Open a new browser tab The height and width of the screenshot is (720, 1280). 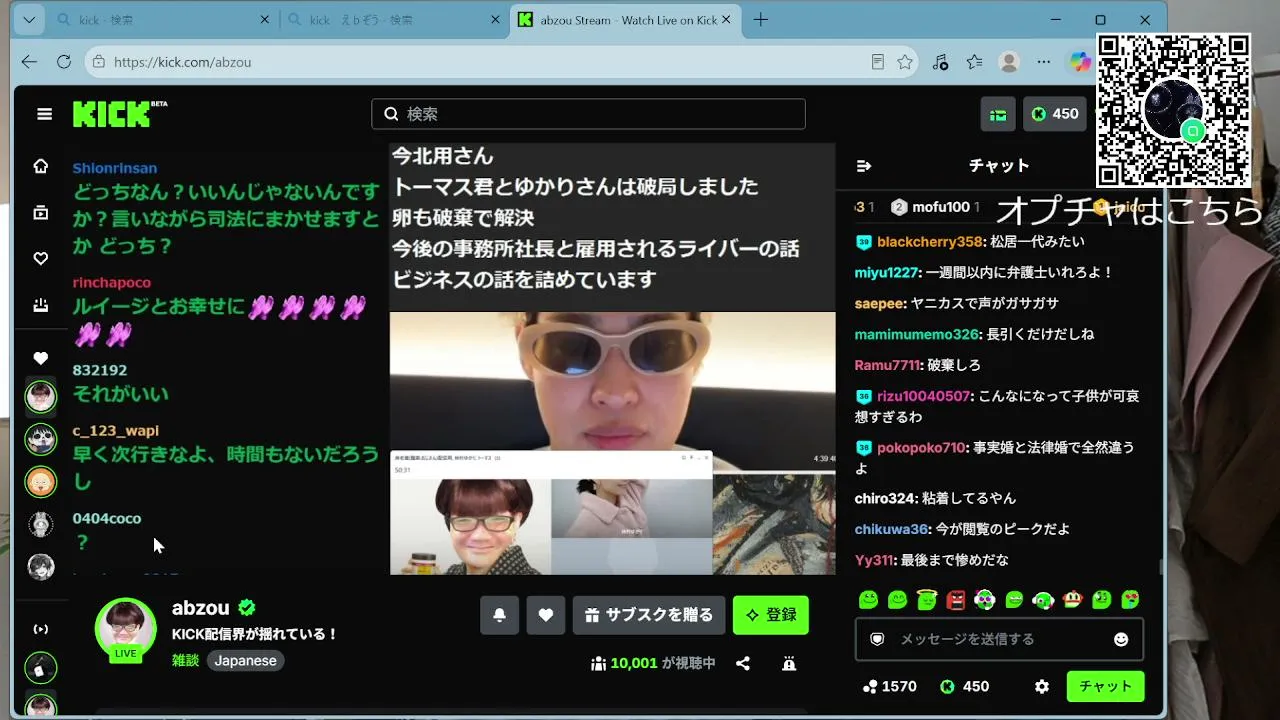761,19
